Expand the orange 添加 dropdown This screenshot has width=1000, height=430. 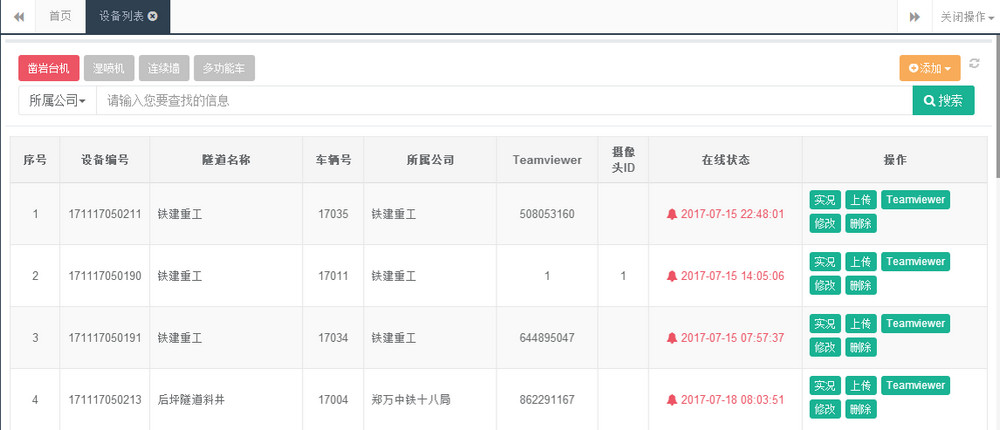tap(930, 68)
